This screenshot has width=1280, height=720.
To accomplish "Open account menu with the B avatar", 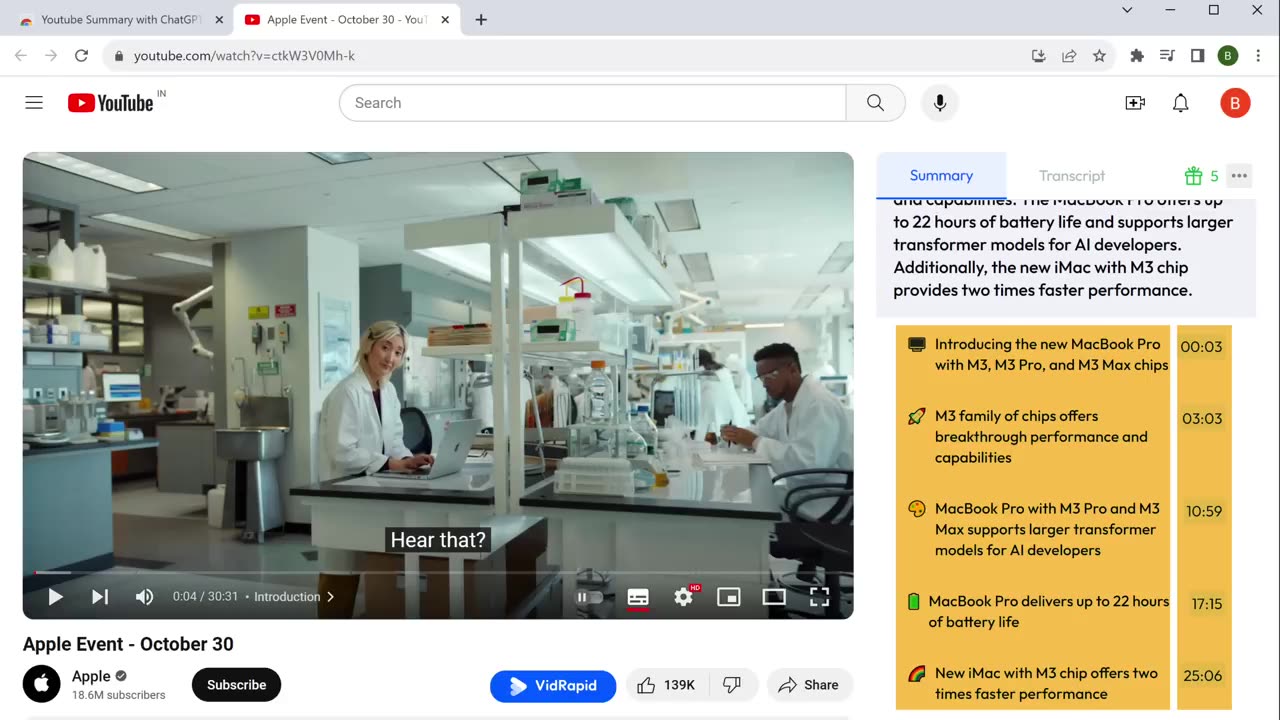I will [1235, 103].
